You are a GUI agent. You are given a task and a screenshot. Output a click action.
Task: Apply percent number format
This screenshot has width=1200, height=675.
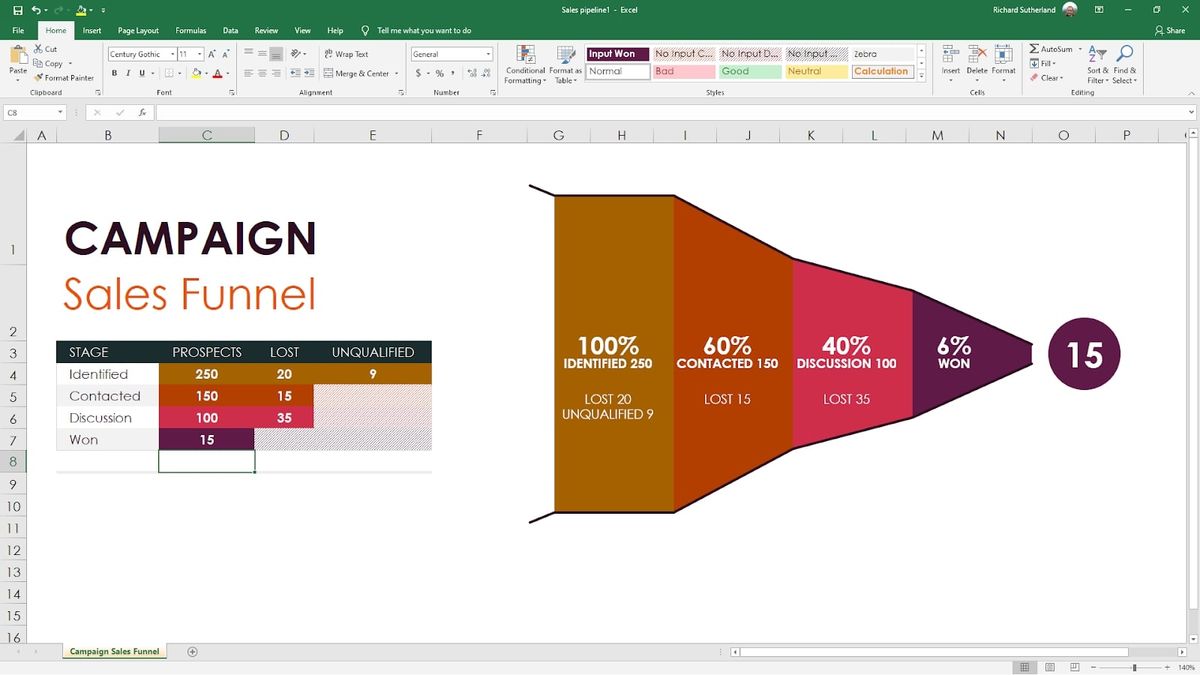click(x=438, y=73)
